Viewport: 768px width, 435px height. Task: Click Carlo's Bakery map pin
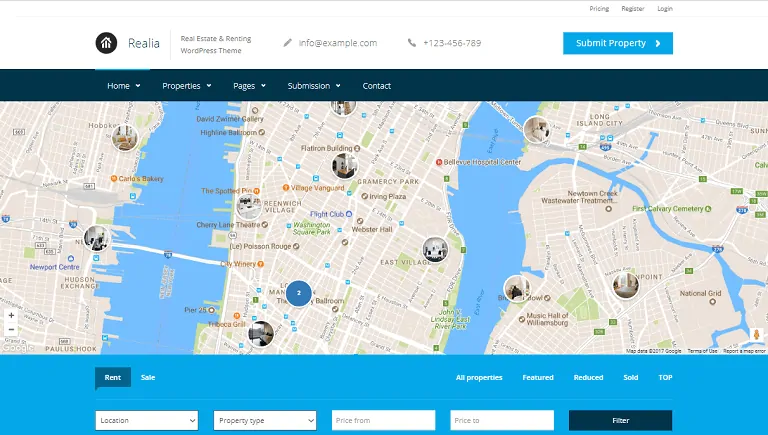coord(114,178)
